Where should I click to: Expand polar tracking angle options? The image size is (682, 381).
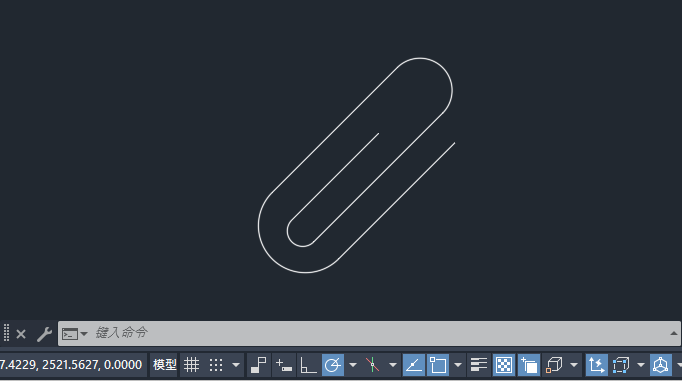point(353,365)
